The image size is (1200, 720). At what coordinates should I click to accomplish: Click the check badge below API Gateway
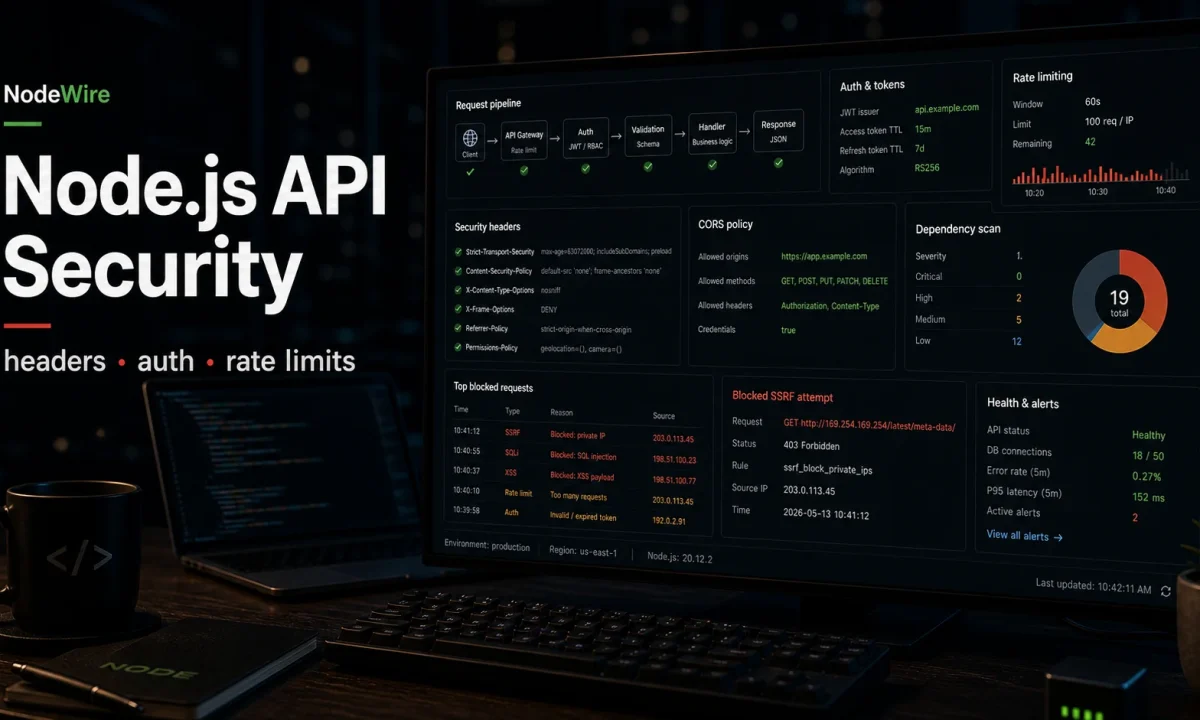(524, 170)
